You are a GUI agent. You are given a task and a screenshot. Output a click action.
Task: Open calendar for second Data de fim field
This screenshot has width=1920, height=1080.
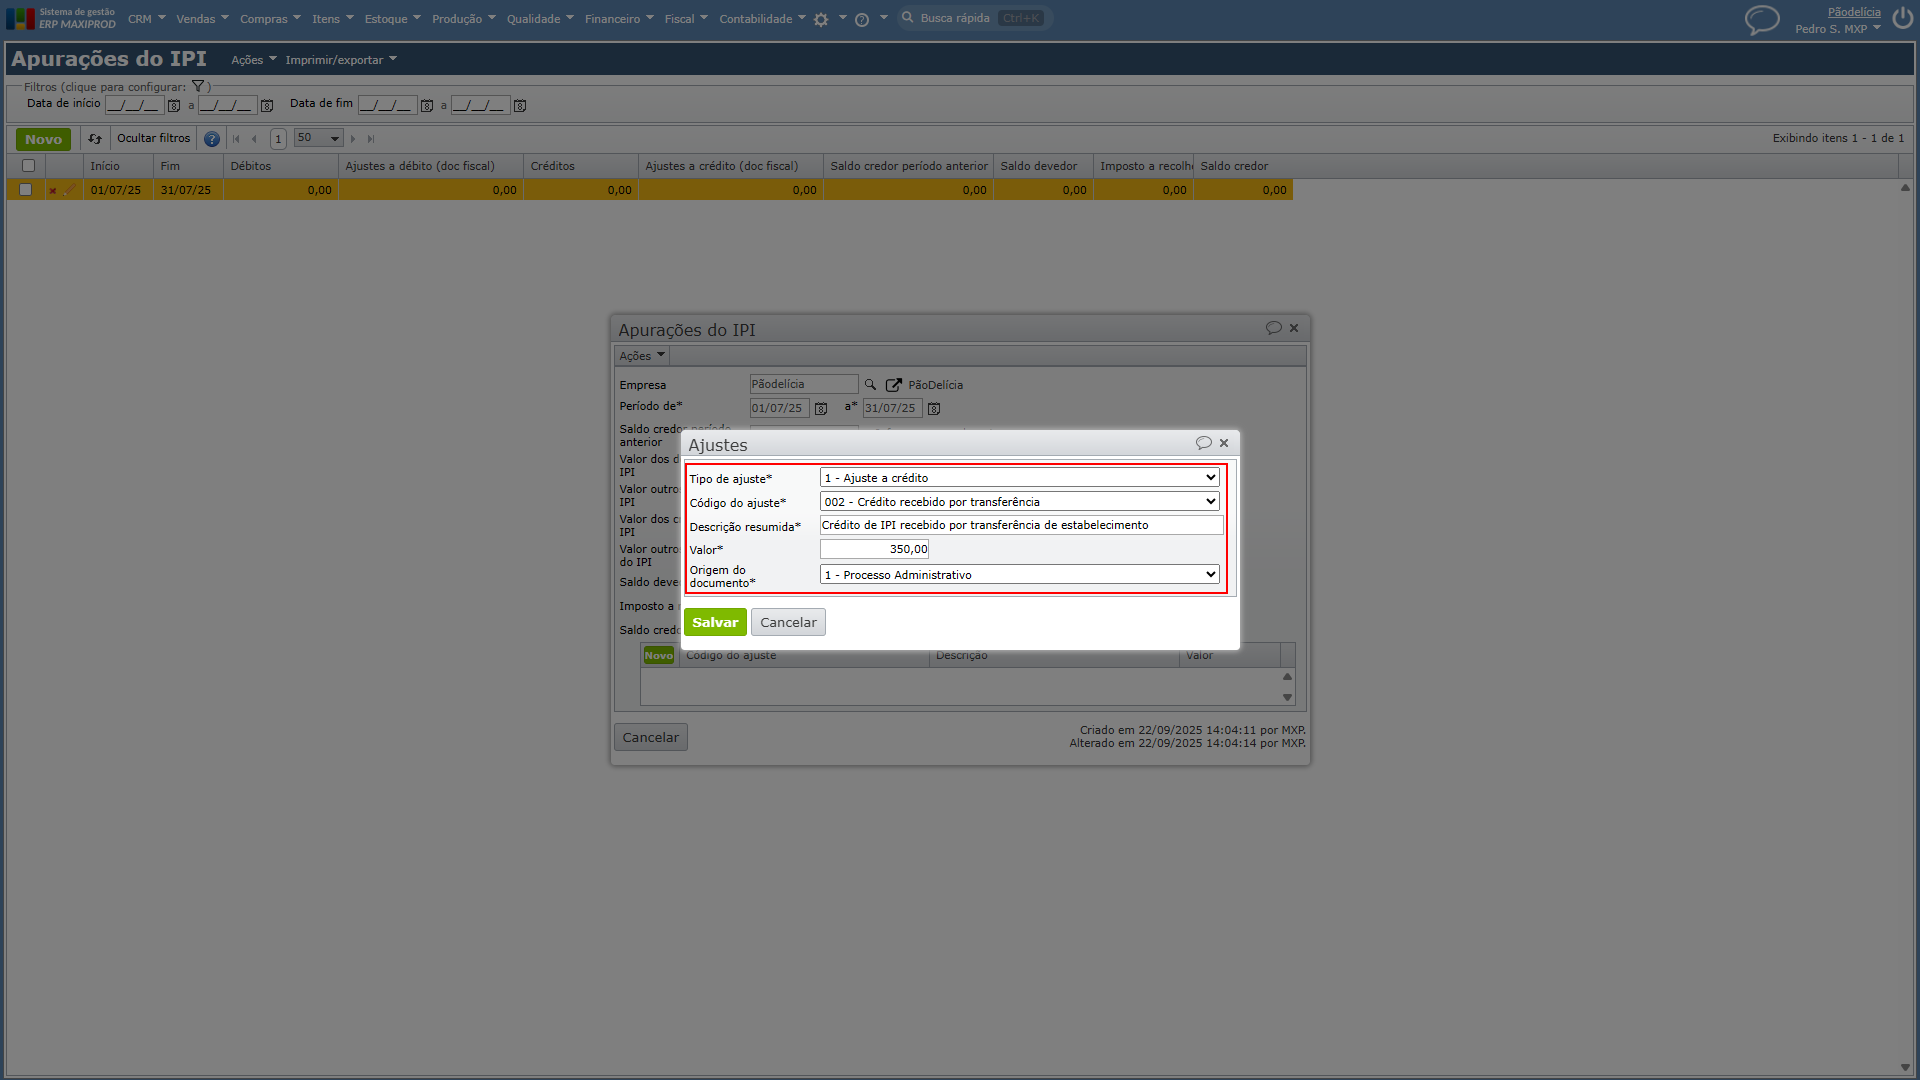[x=520, y=106]
